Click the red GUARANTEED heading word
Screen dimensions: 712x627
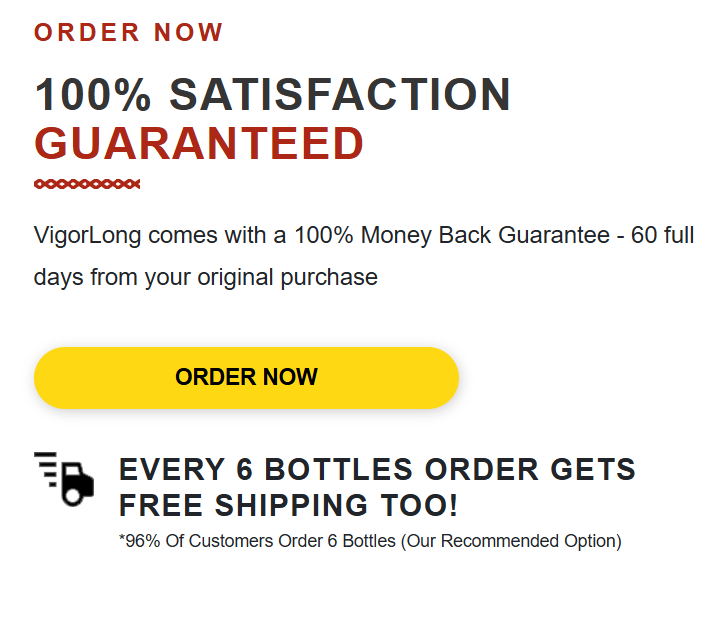tap(199, 143)
